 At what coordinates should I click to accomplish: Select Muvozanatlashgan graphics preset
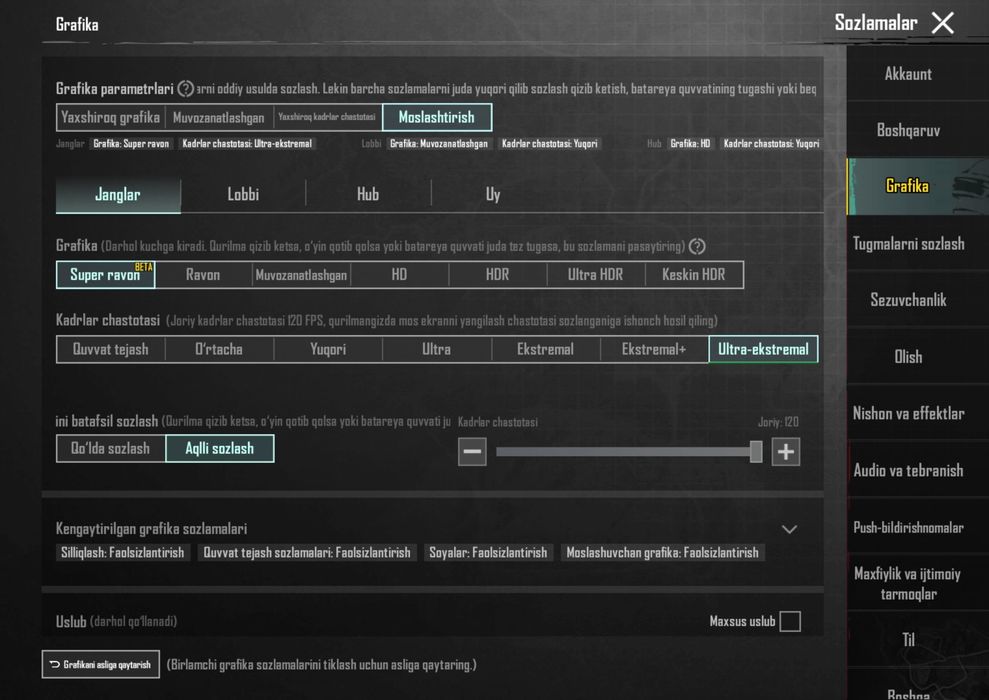click(219, 117)
